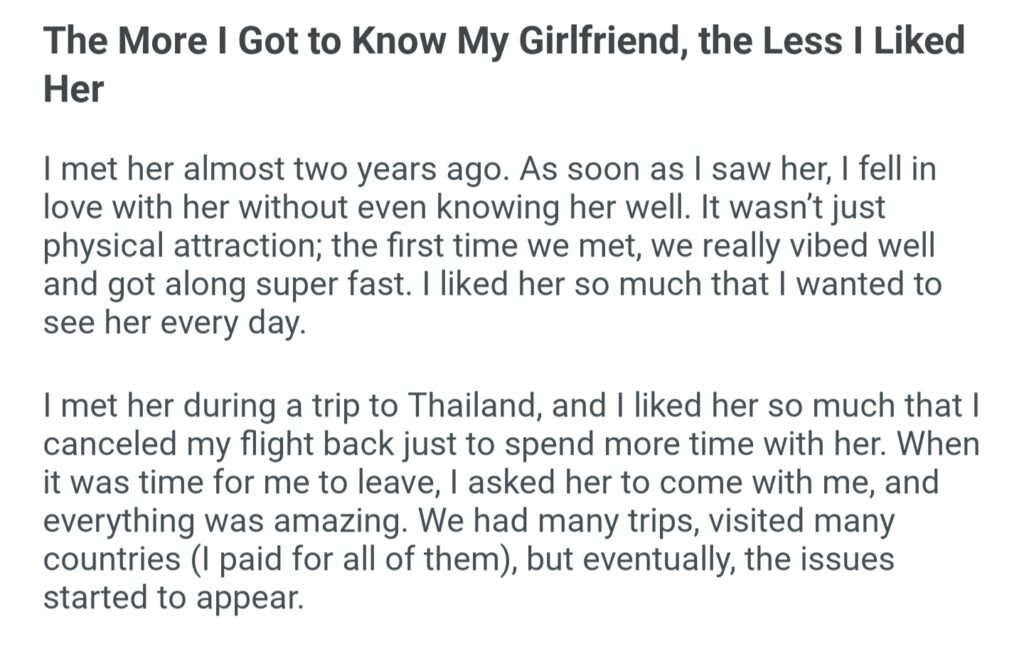Click the phrase "everything was amazing"
1024x646 pixels.
[x=224, y=520]
